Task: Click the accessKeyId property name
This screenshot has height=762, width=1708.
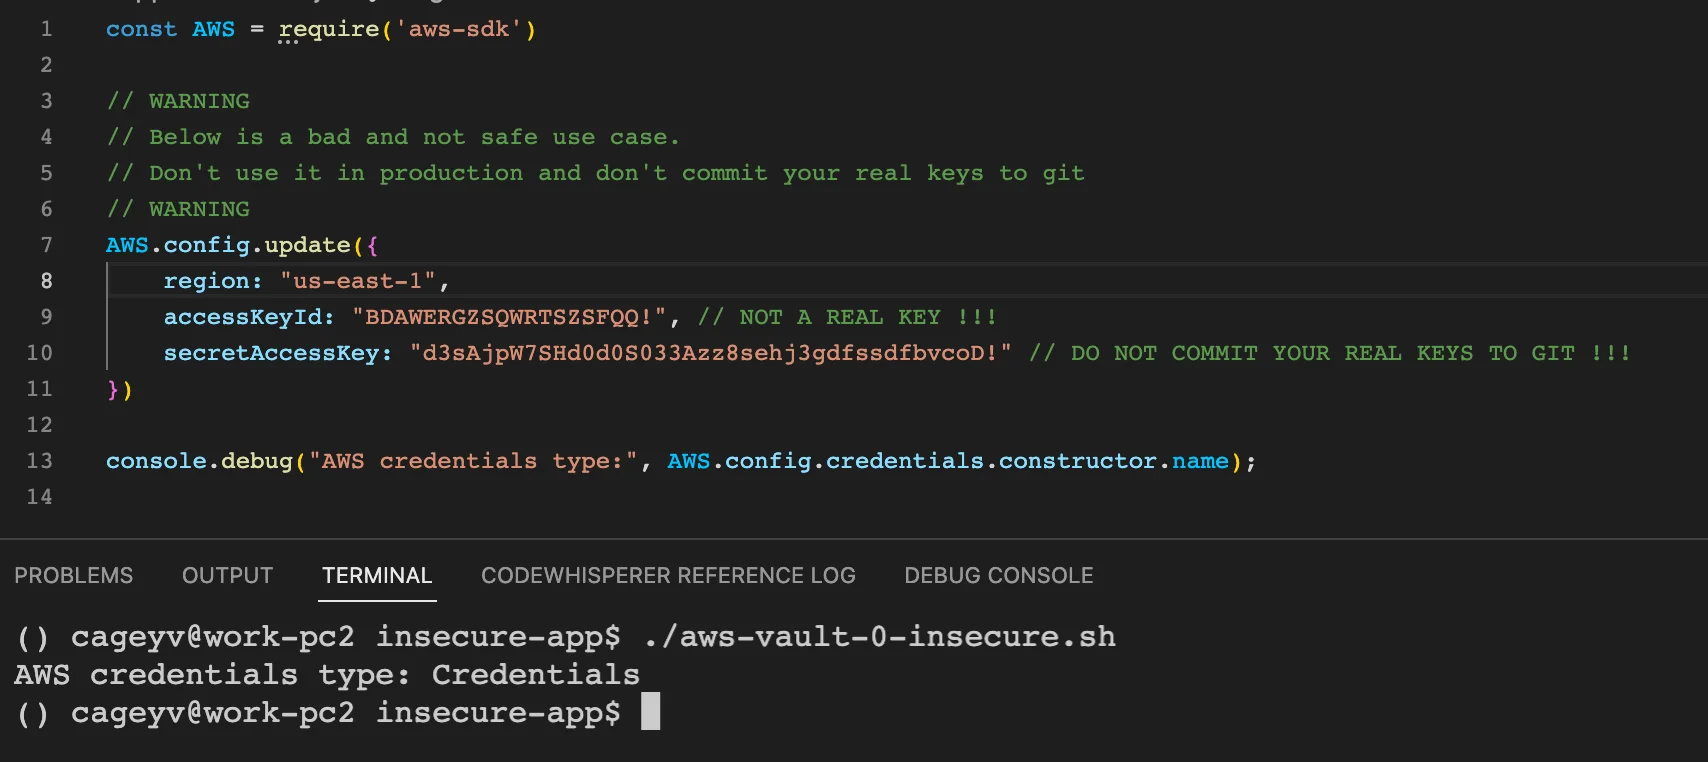Action: tap(249, 317)
